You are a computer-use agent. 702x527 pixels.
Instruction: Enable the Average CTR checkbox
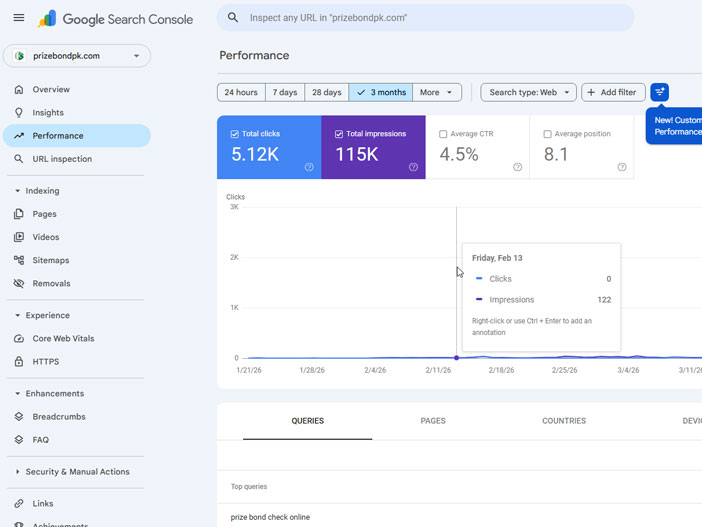[x=443, y=134]
